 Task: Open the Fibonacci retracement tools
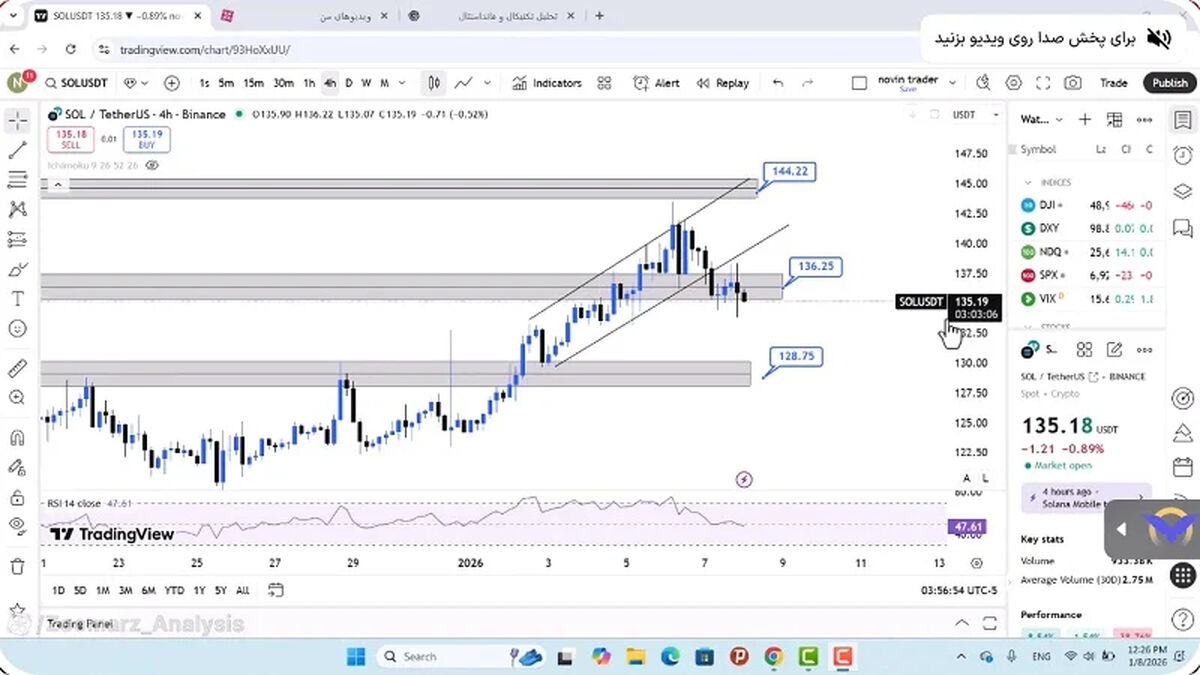click(x=17, y=180)
